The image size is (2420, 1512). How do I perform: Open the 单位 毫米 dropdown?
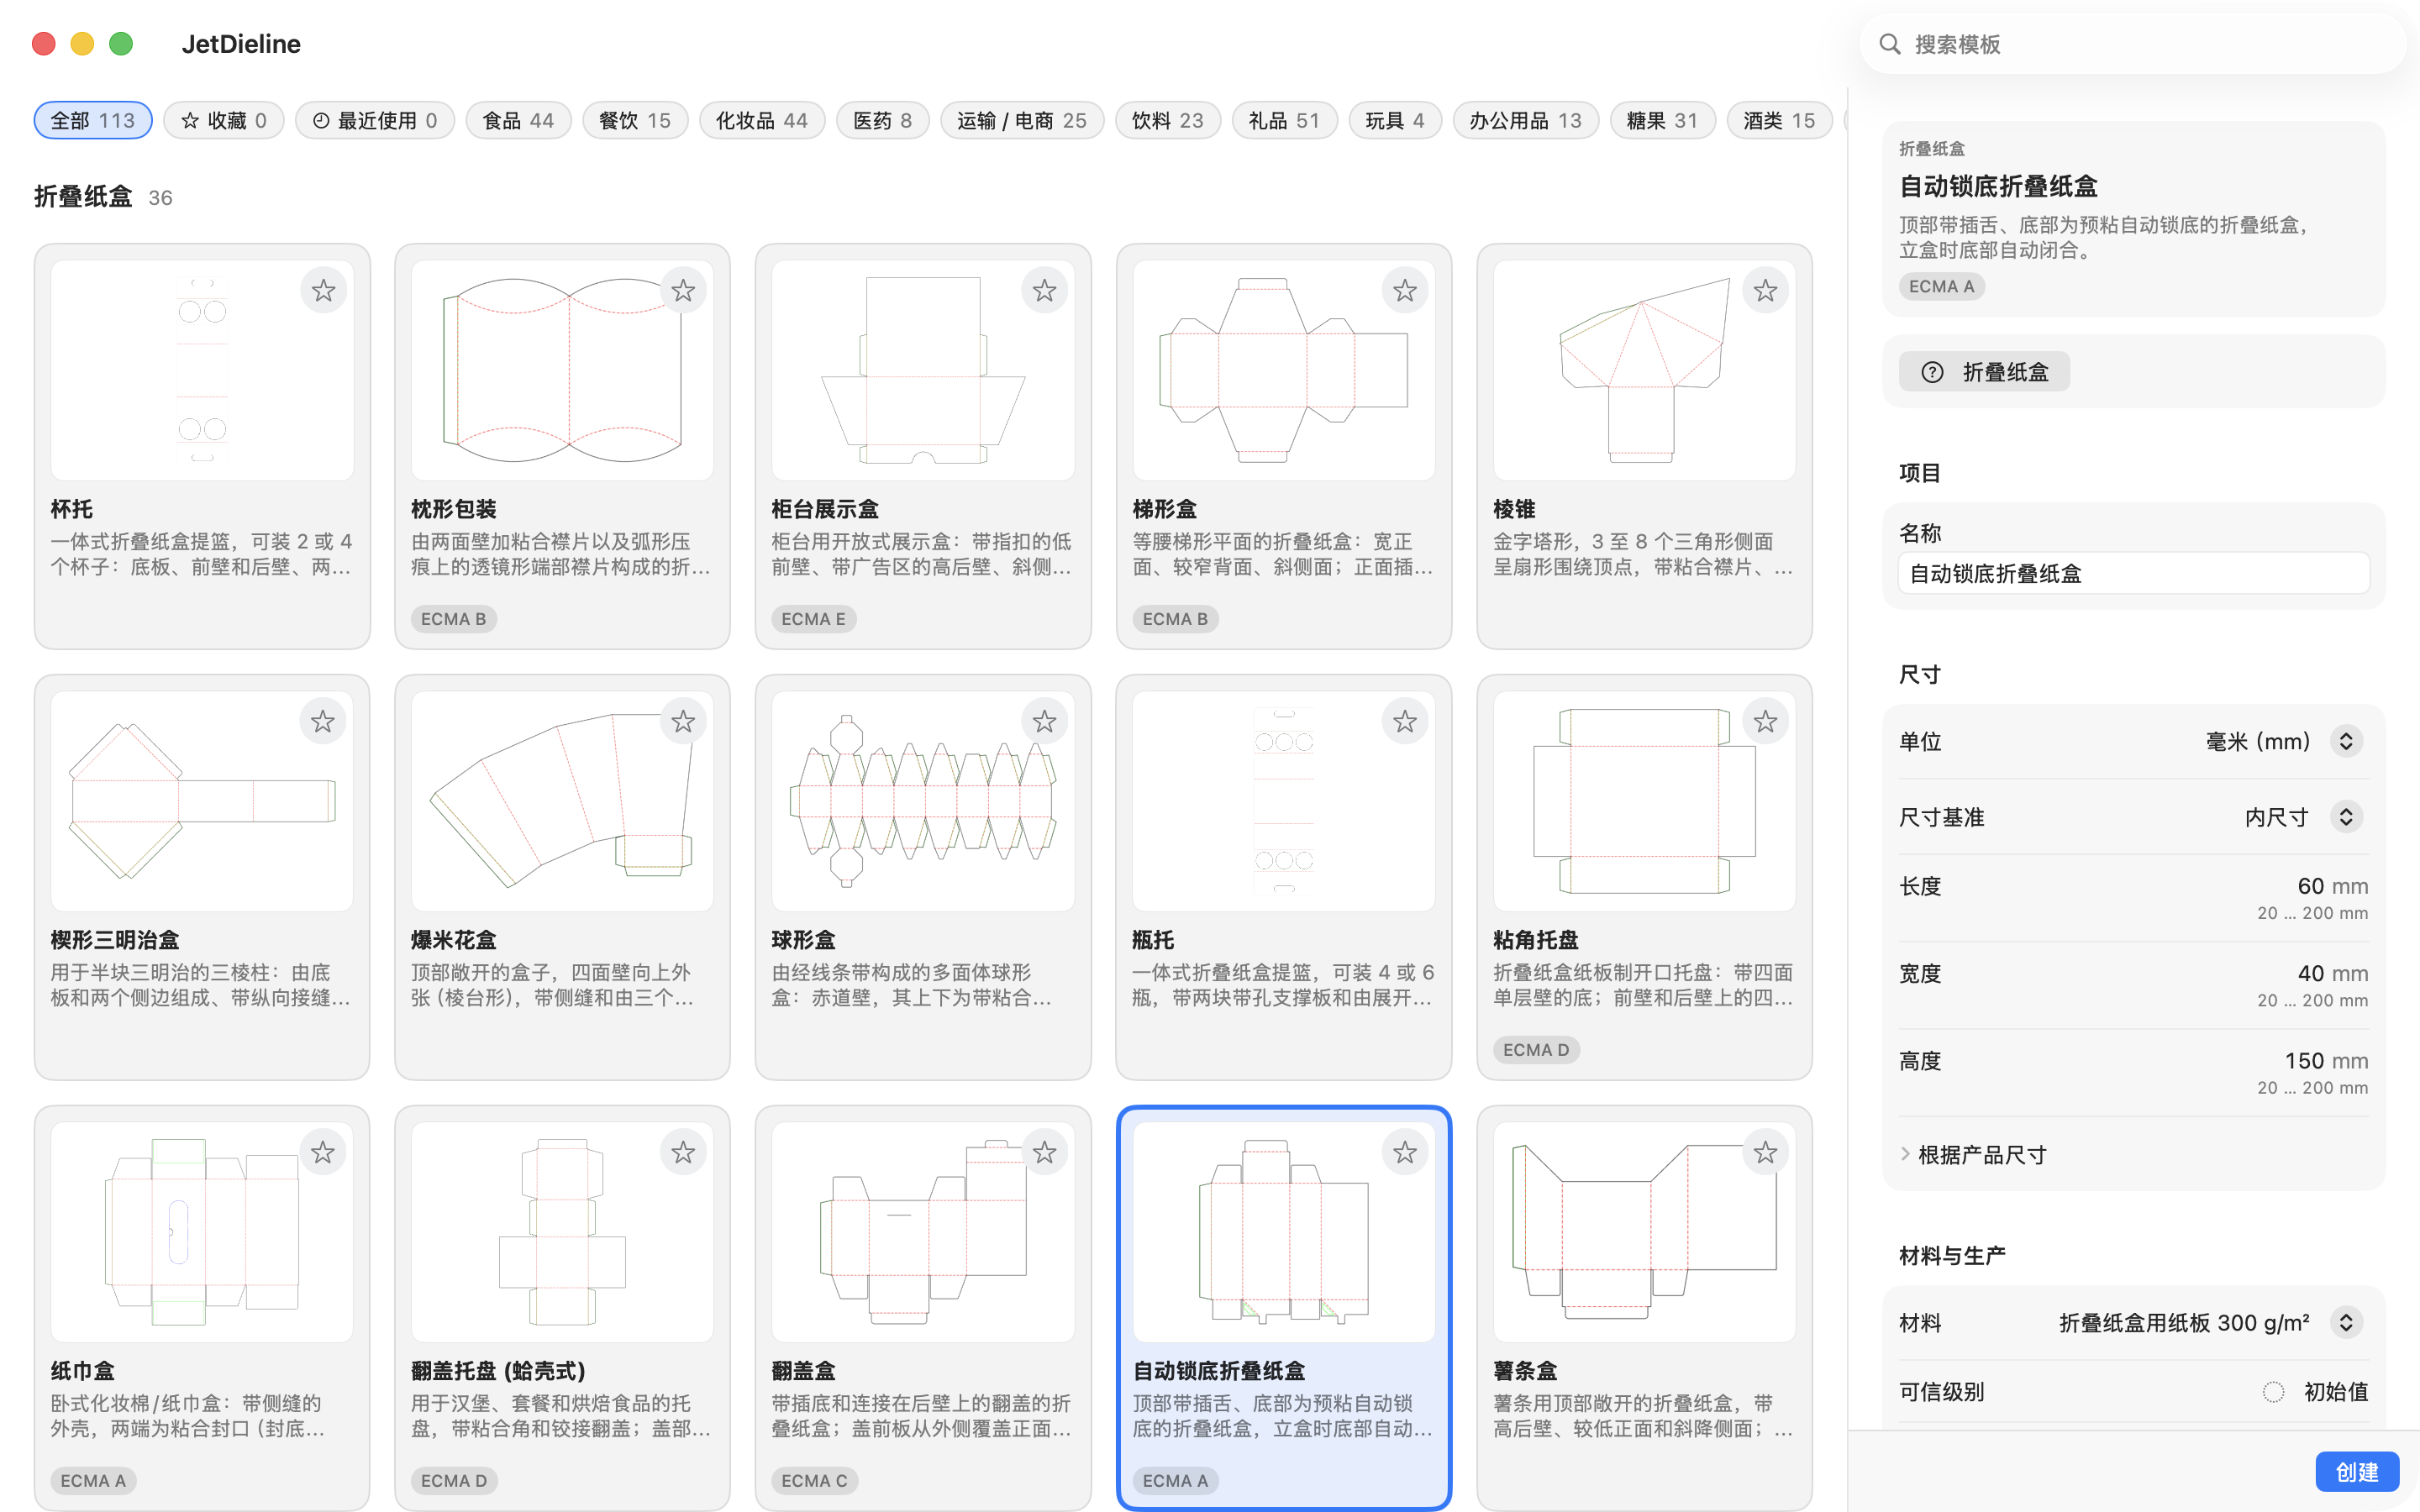tap(2346, 741)
